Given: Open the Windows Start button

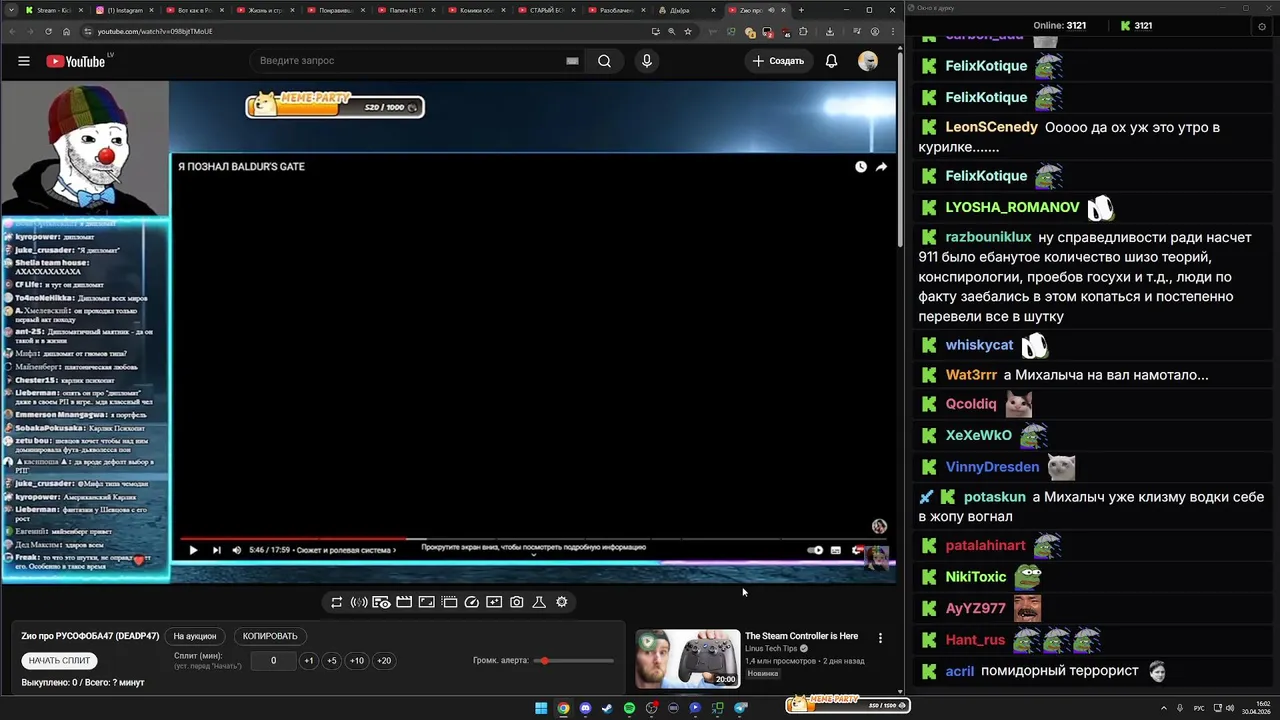Looking at the screenshot, I should pyautogui.click(x=541, y=708).
